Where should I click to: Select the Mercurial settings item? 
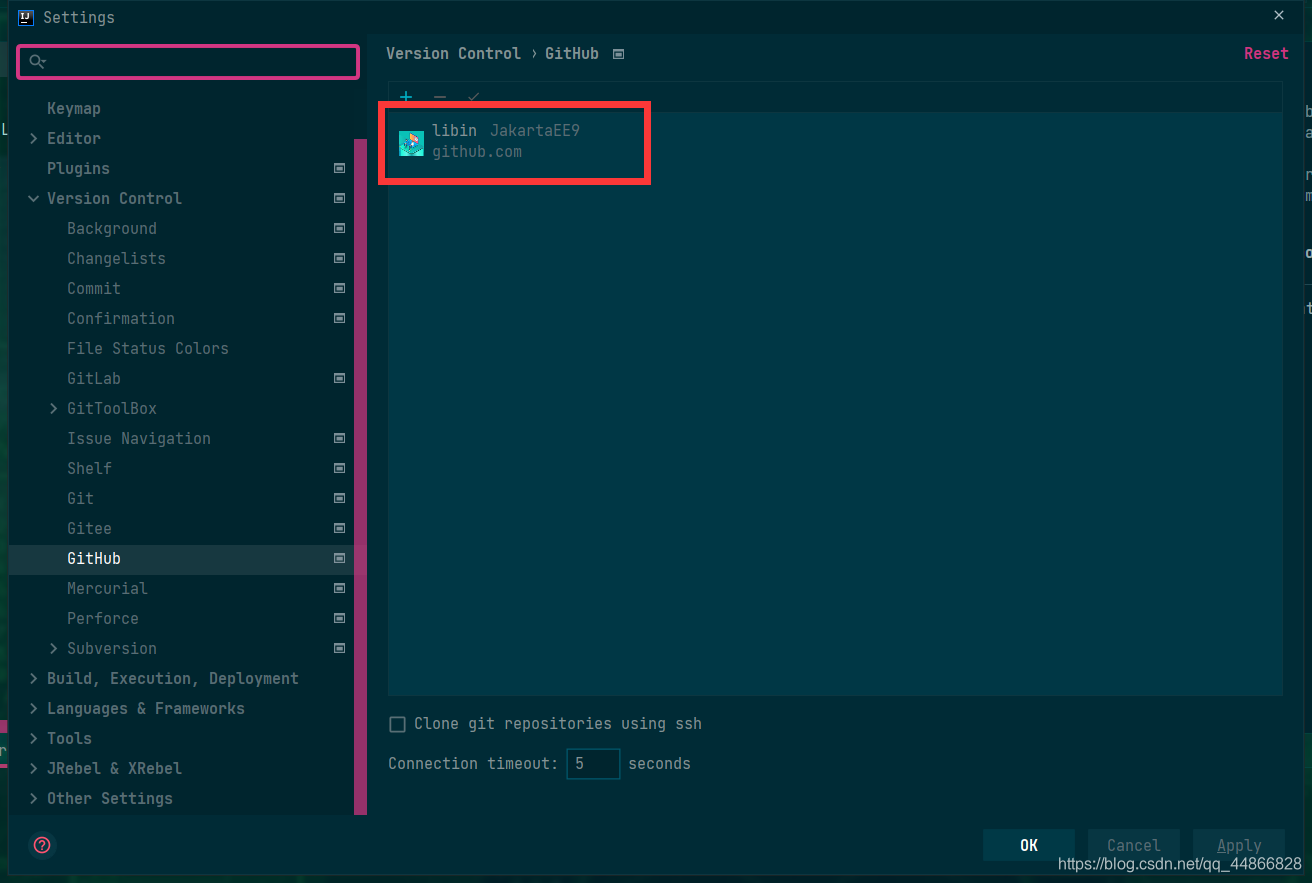[107, 588]
